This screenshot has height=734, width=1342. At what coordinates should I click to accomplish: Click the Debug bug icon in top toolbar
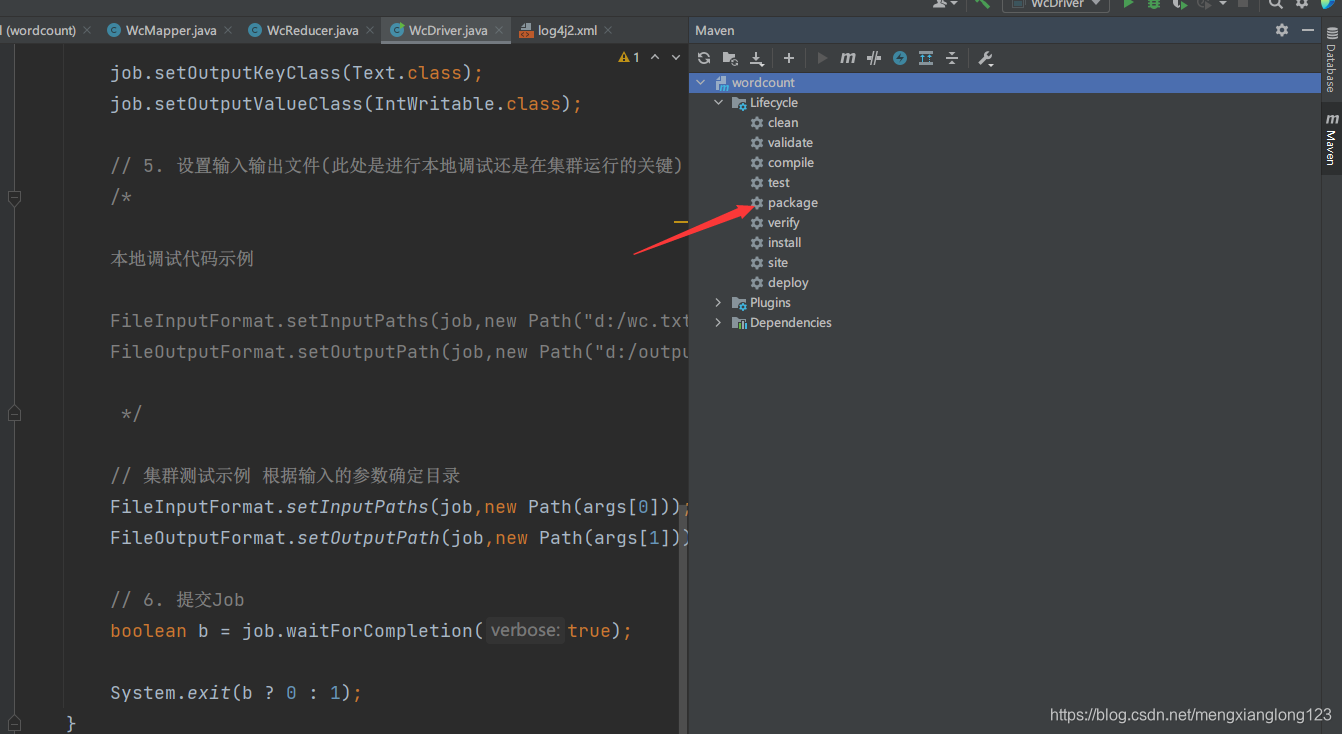pyautogui.click(x=1153, y=4)
